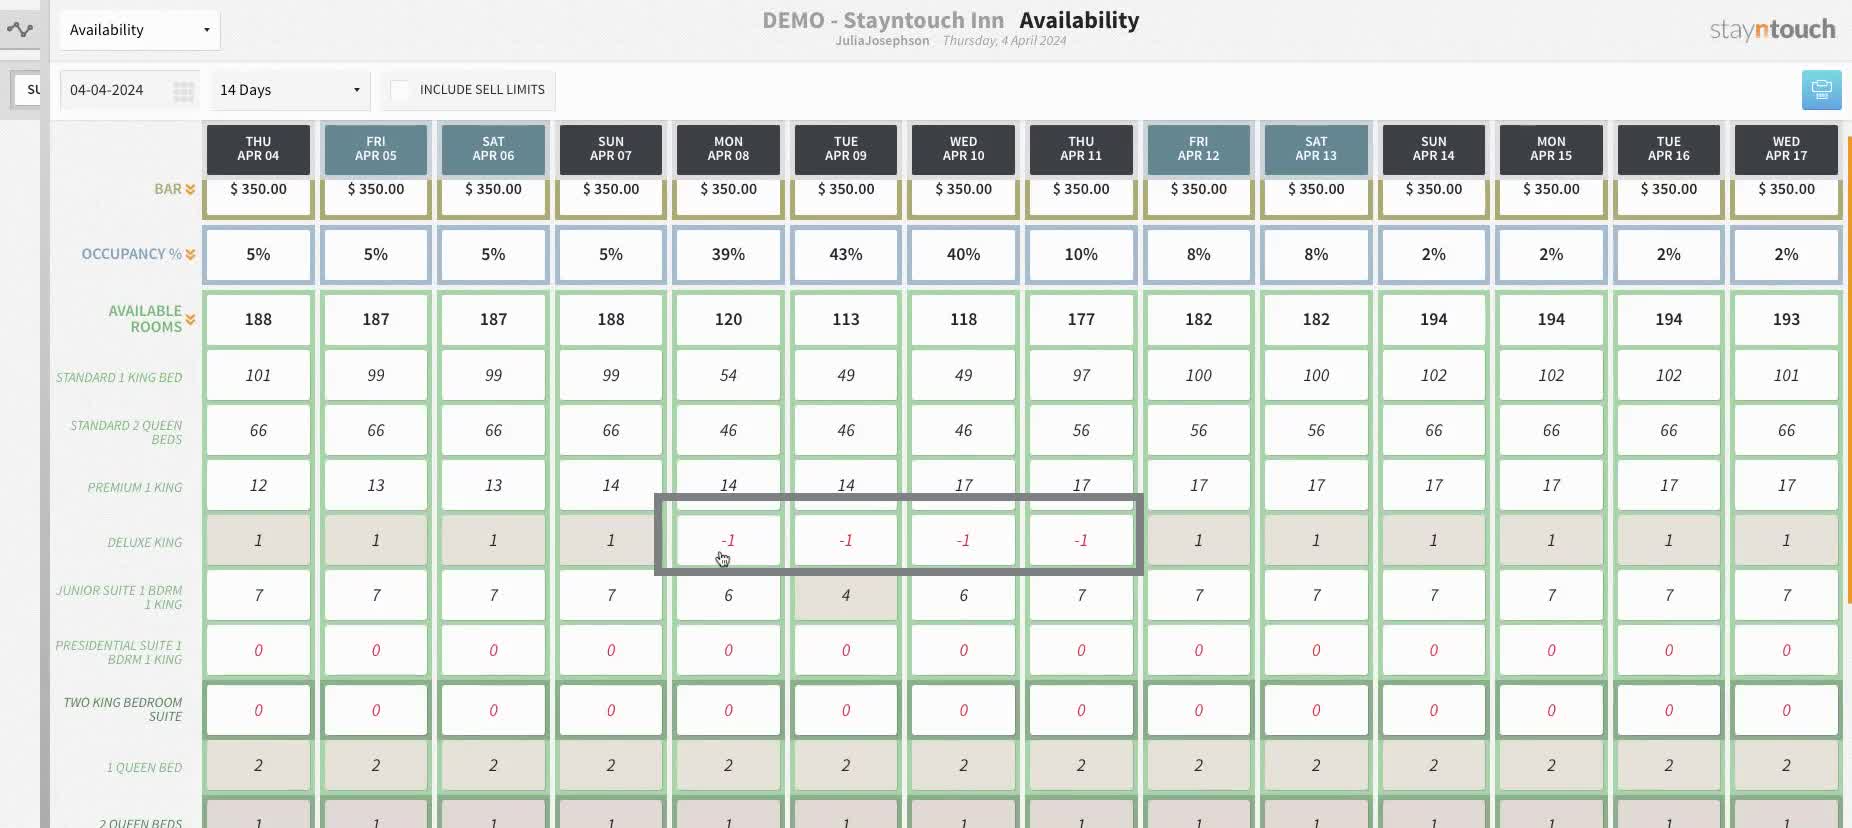Select the THU APR 04 column header
Viewport: 1852px width, 828px height.
pos(258,149)
